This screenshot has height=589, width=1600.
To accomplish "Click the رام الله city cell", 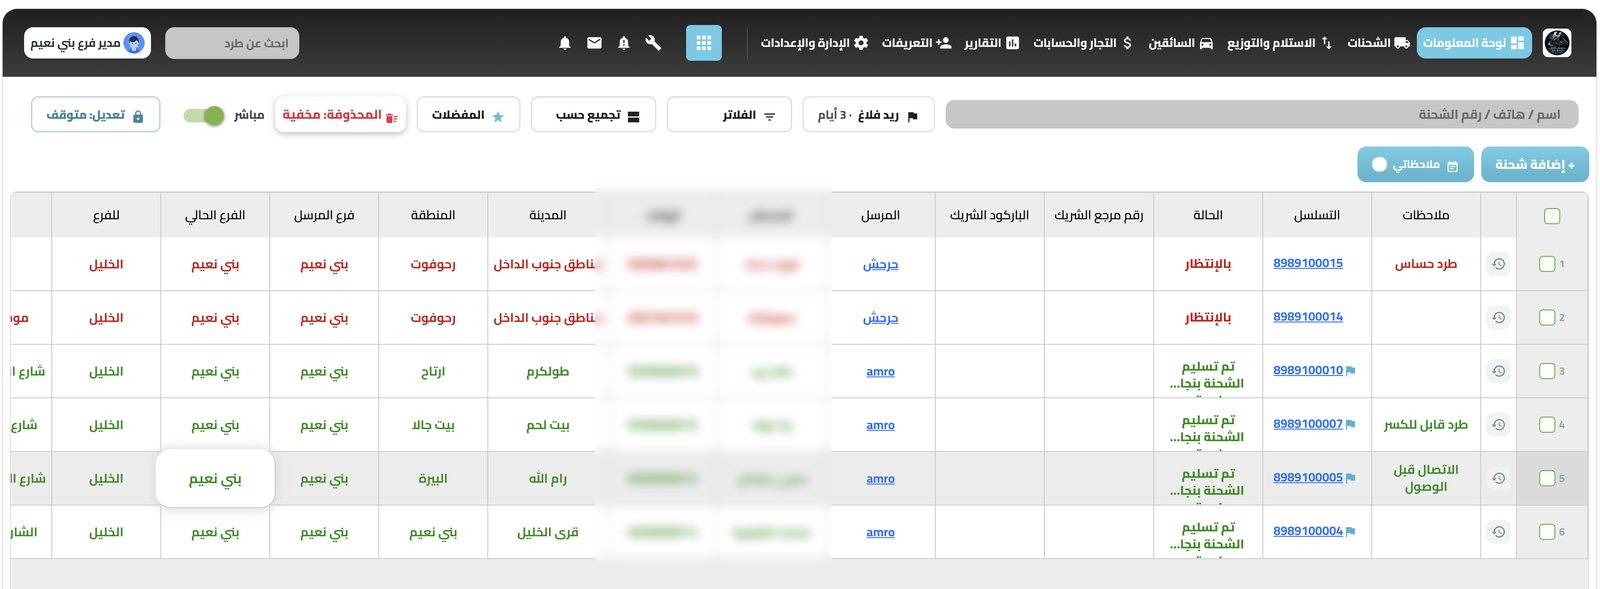I will tap(548, 478).
